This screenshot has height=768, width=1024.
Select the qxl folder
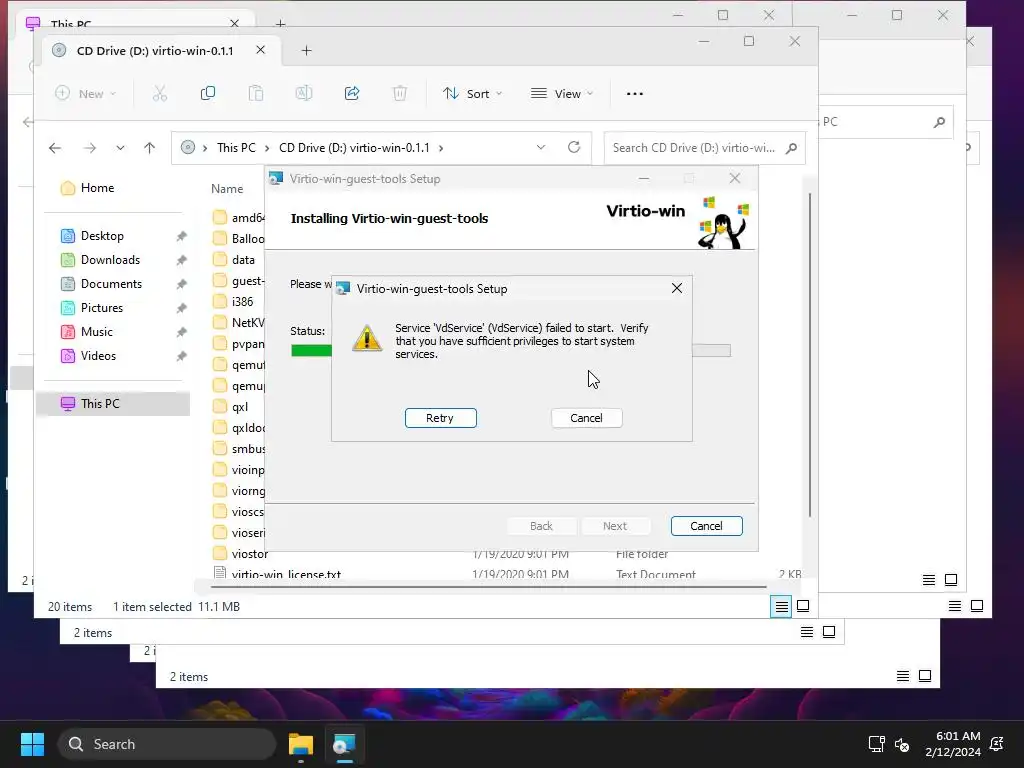coord(240,407)
